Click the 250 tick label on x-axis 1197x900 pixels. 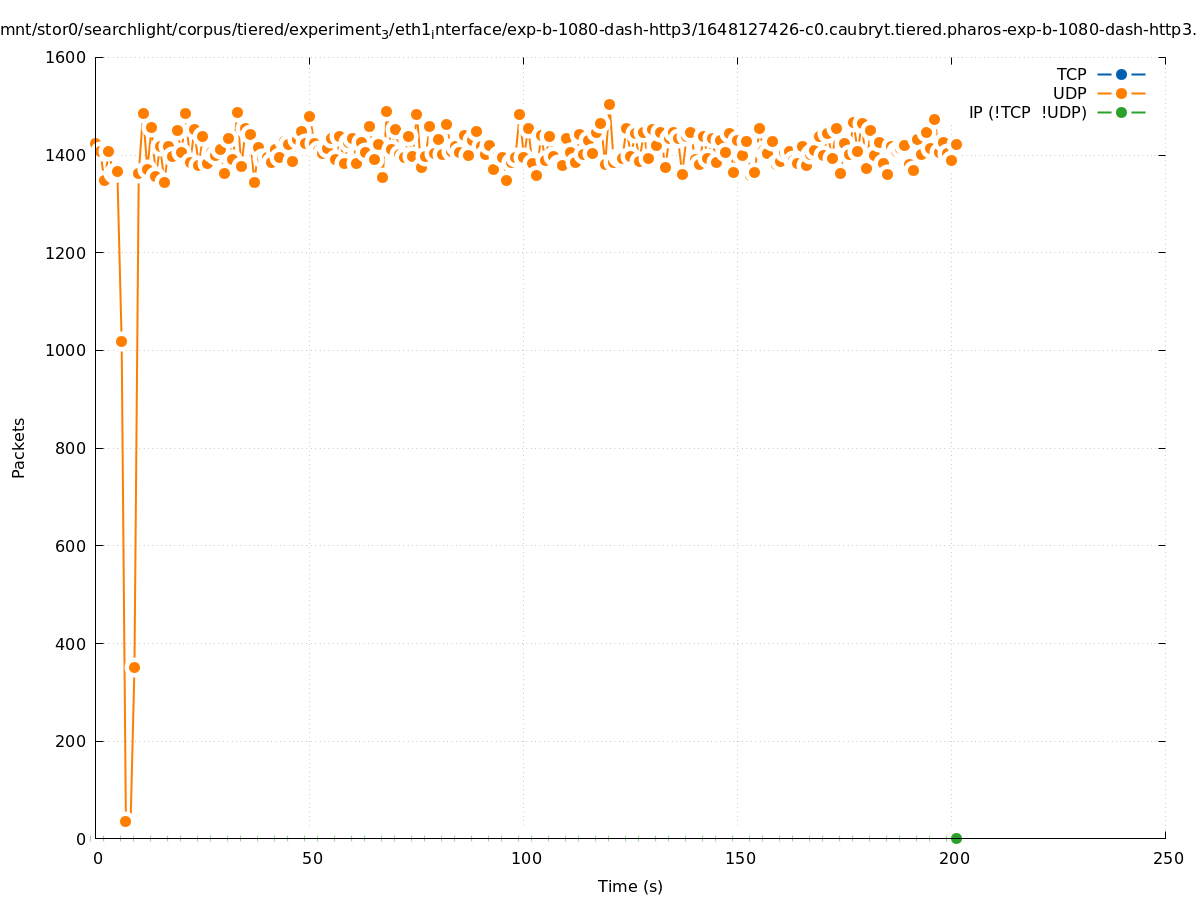pyautogui.click(x=1167, y=858)
